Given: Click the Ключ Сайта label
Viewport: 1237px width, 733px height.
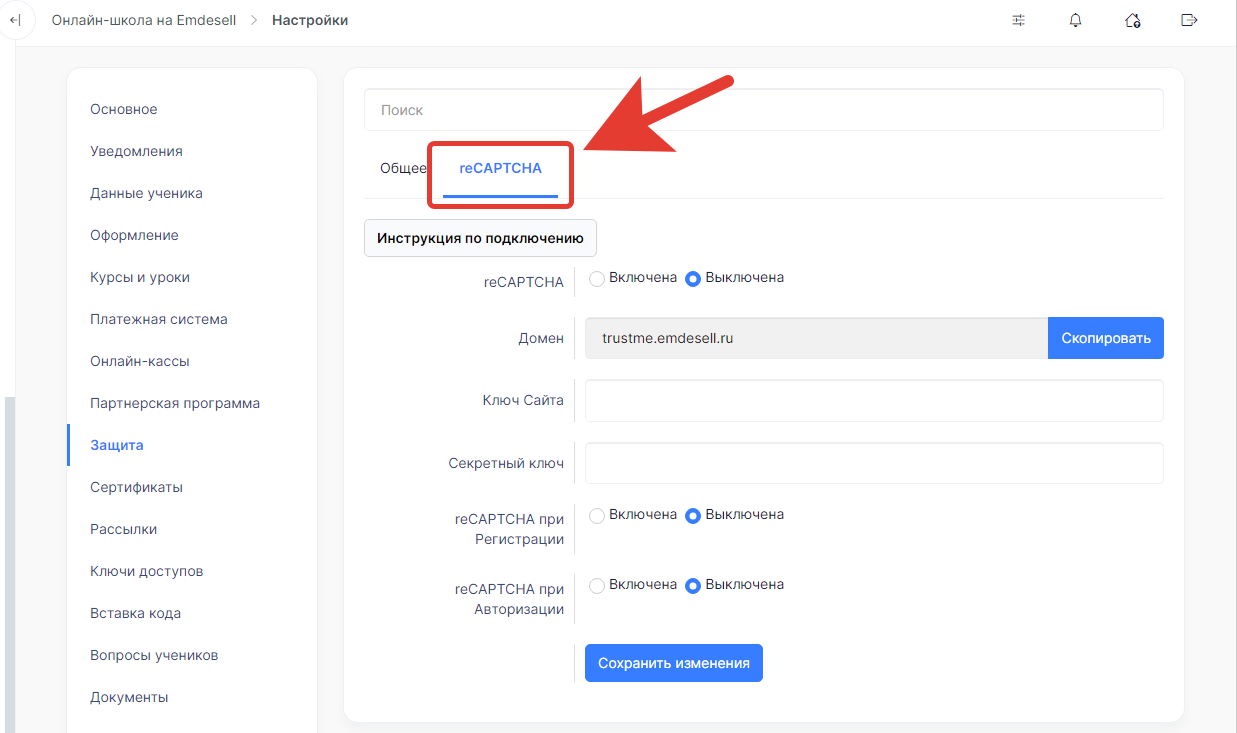Looking at the screenshot, I should pyautogui.click(x=523, y=400).
